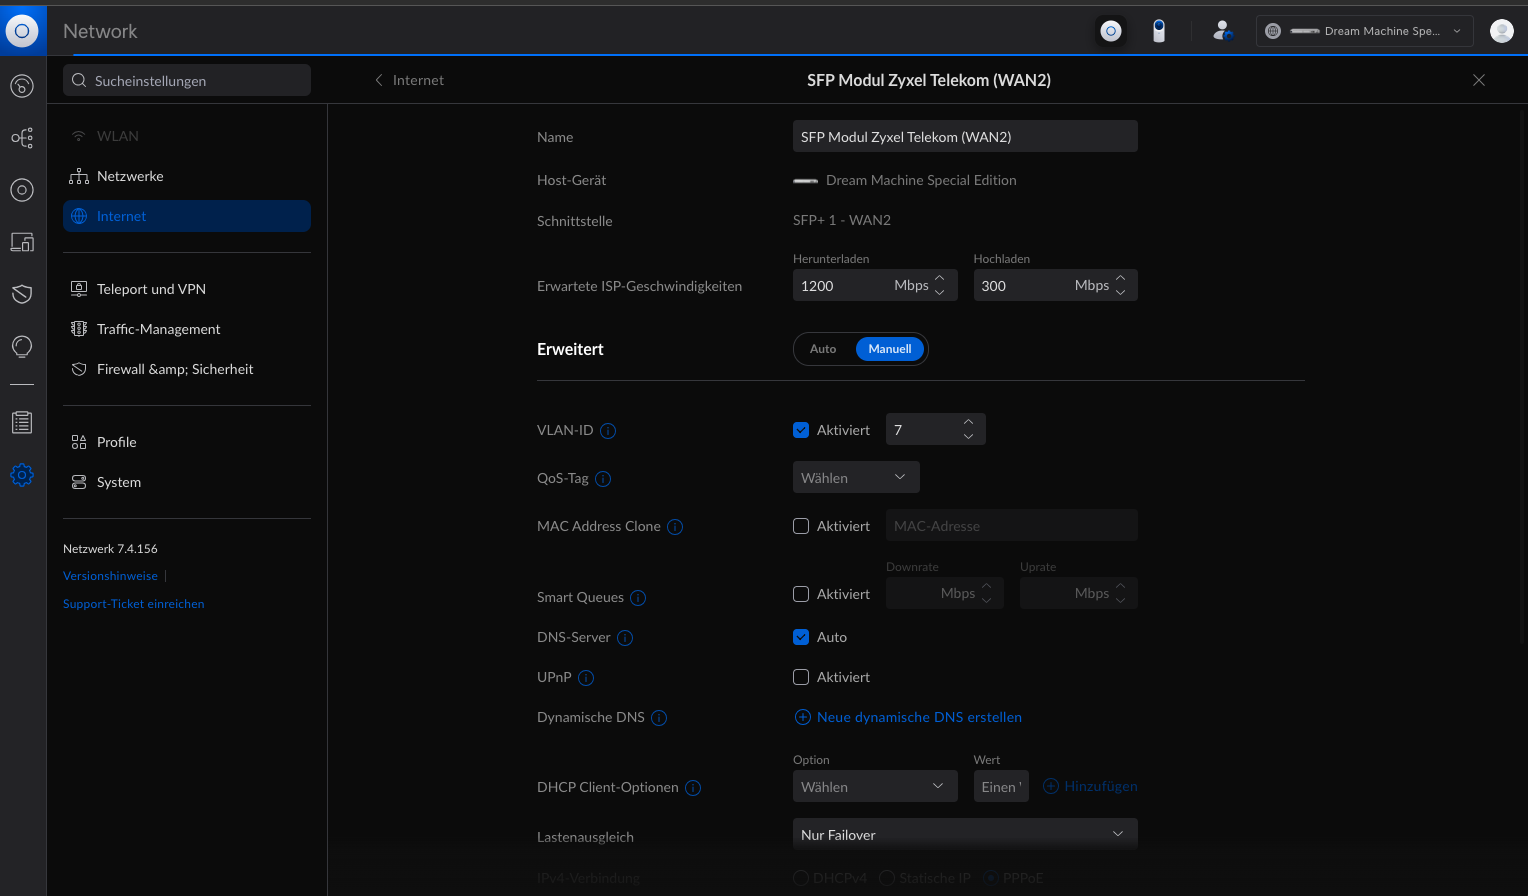Open System settings in sidebar
Viewport: 1528px width, 896px height.
187,482
